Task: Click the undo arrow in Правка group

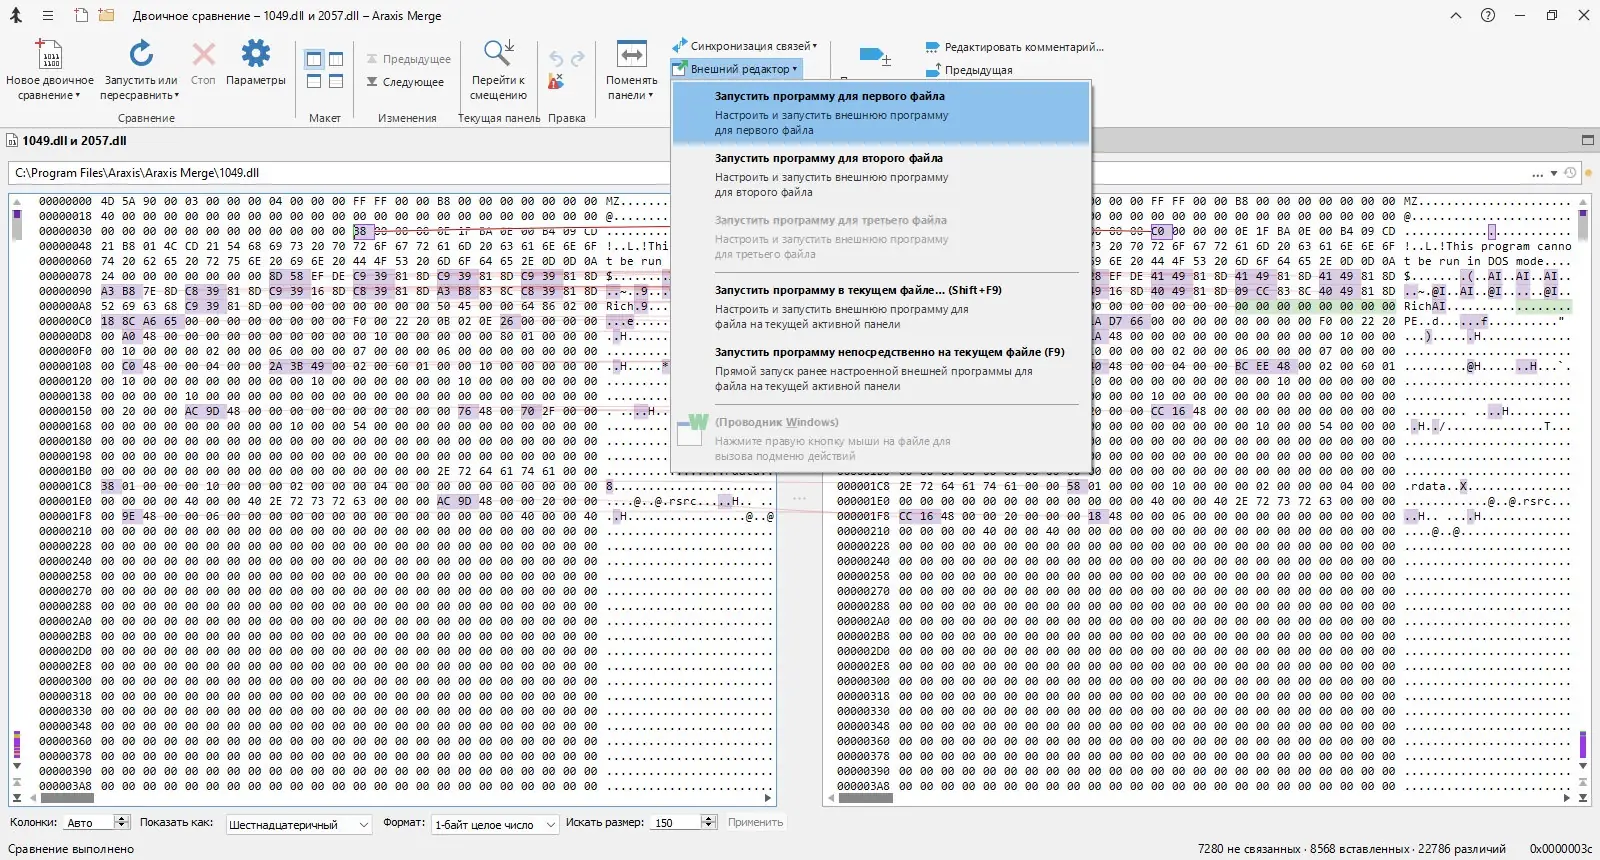Action: point(556,59)
